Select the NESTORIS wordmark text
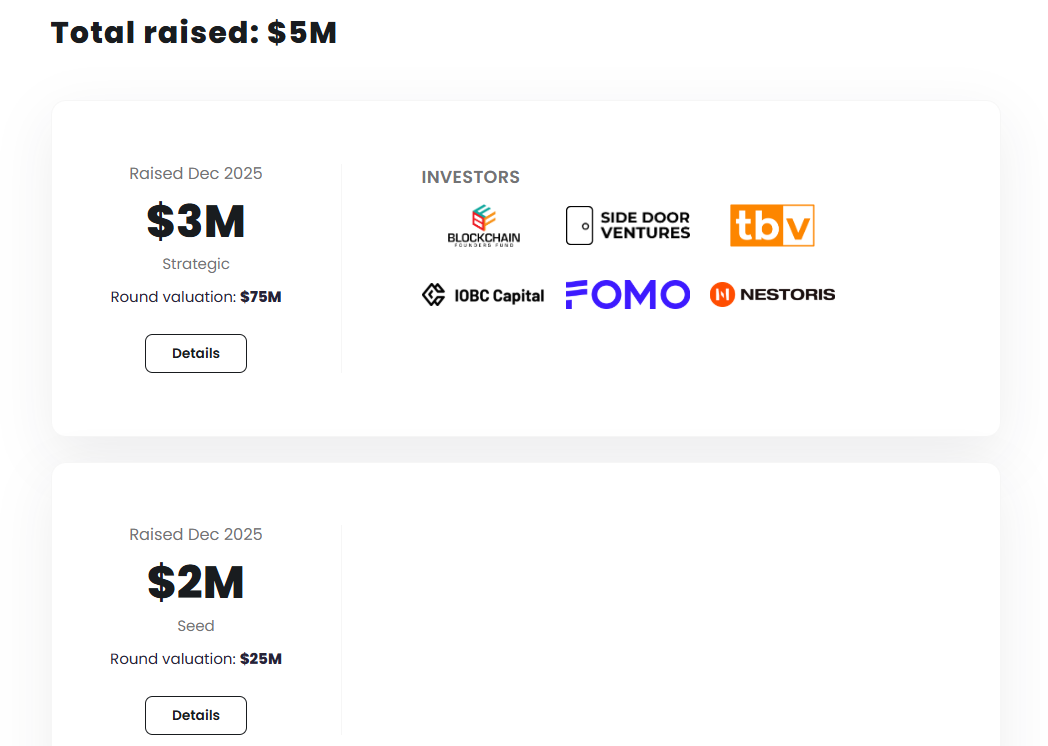1048x746 pixels. coord(787,295)
